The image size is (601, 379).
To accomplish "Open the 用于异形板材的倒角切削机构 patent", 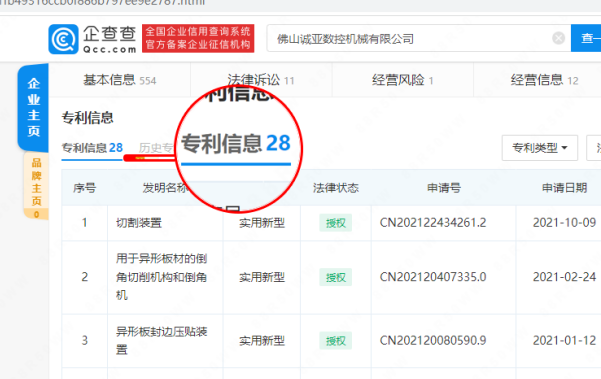I will 161,277.
